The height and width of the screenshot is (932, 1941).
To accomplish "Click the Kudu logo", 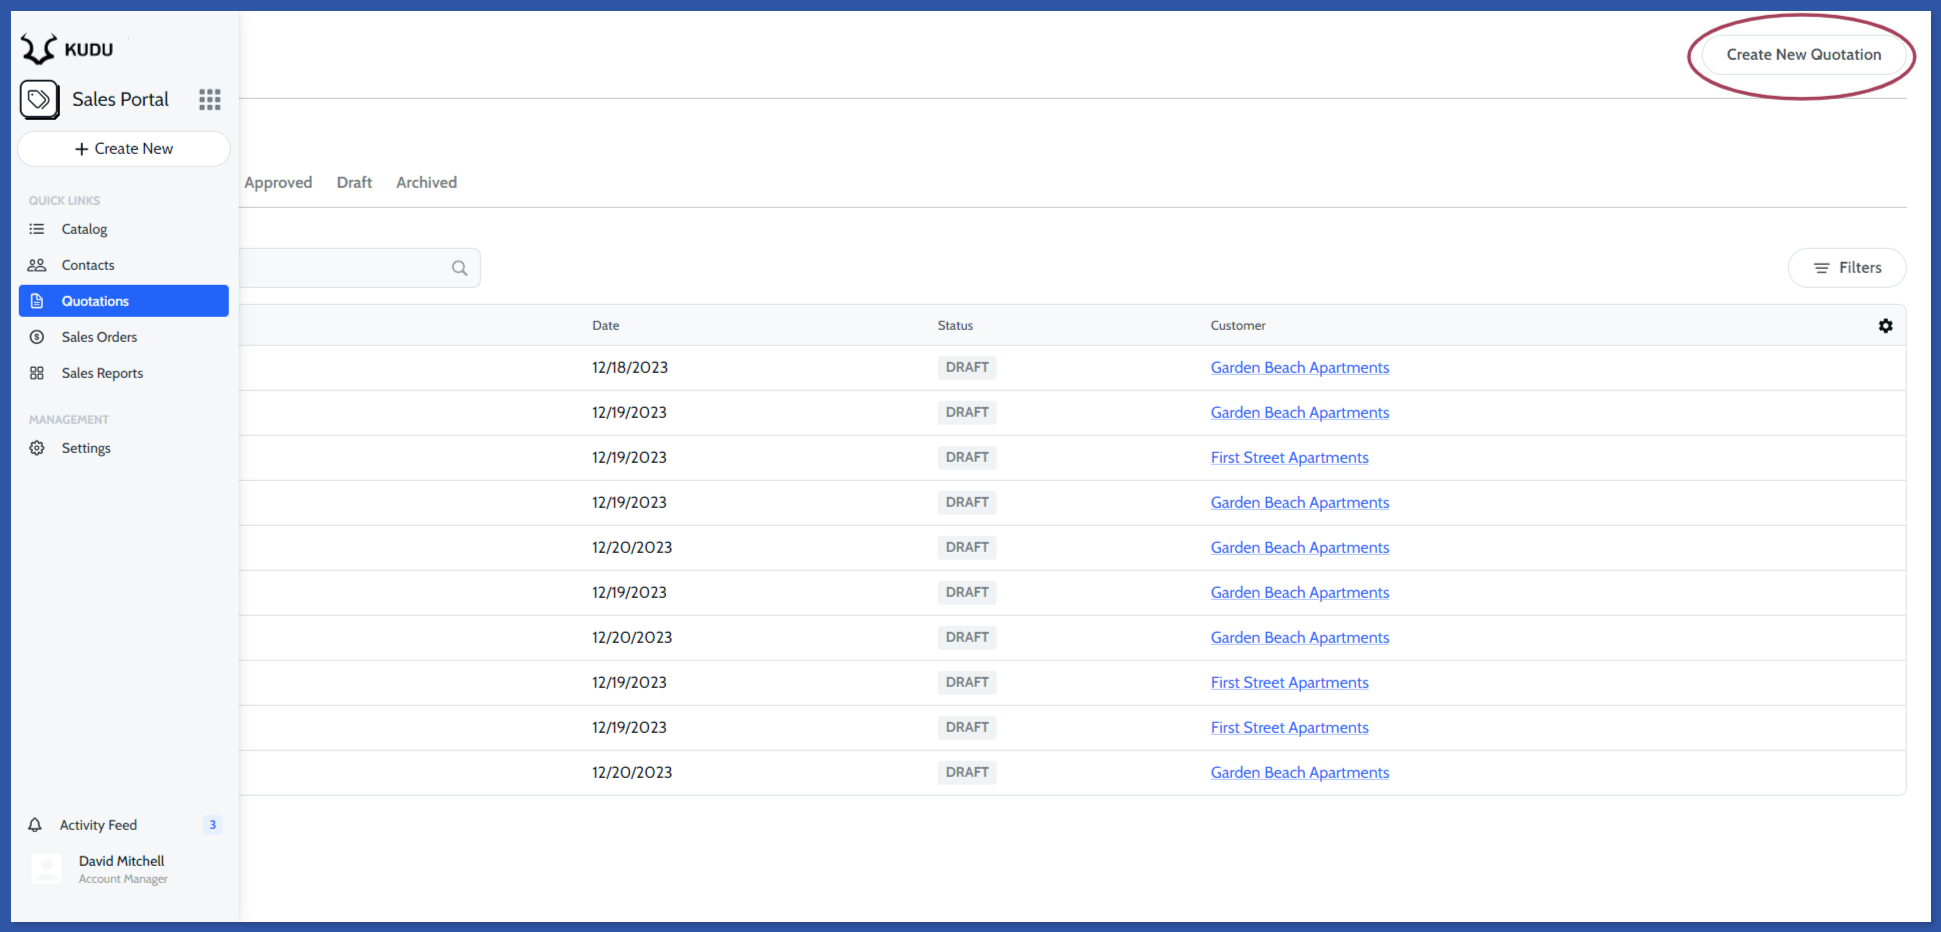I will [67, 49].
